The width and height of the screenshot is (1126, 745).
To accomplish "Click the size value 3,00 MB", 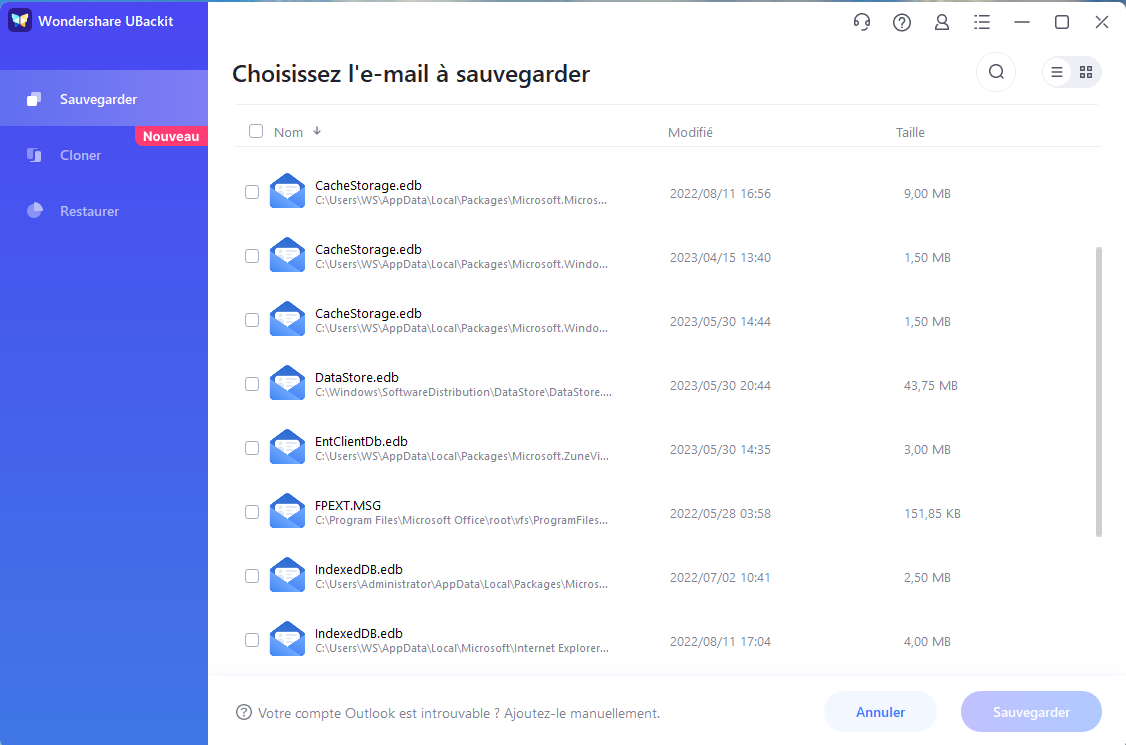I will coord(927,450).
